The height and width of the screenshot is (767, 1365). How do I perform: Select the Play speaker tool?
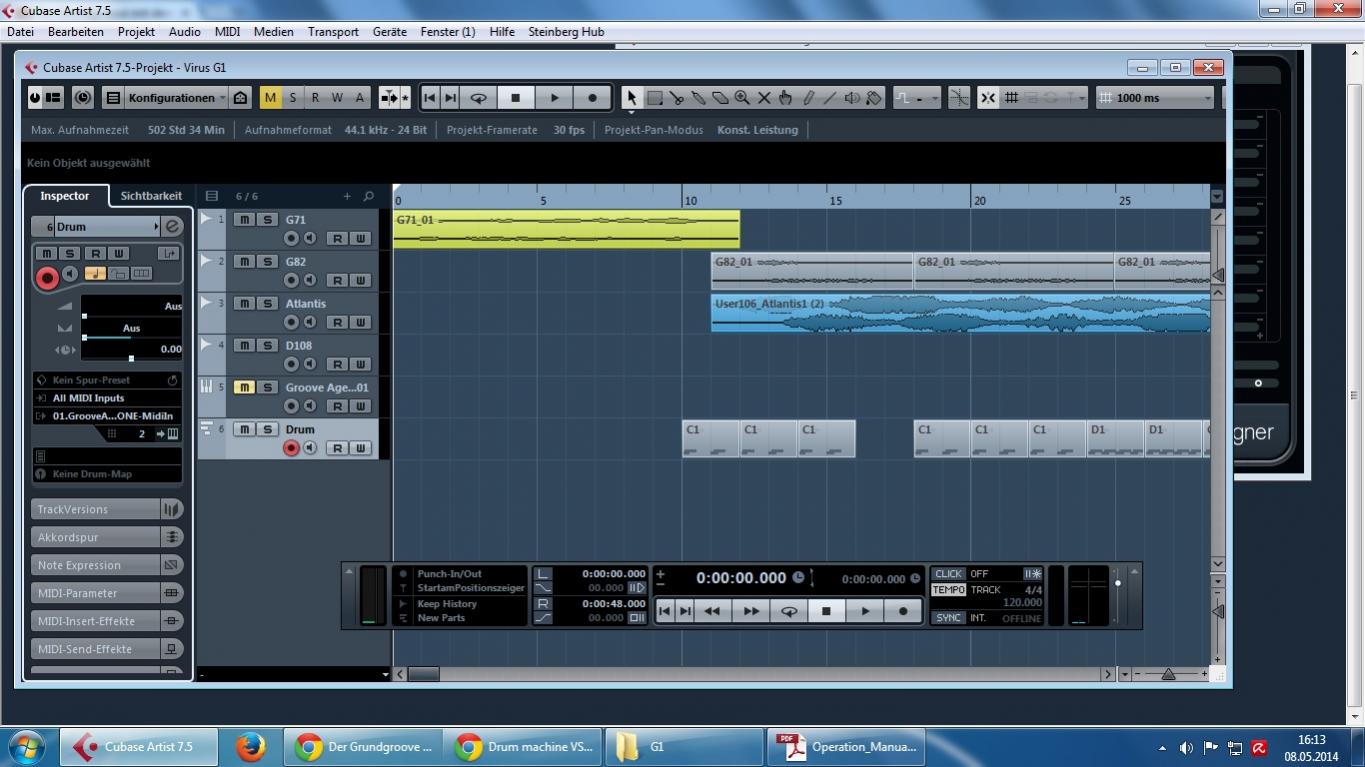[852, 98]
